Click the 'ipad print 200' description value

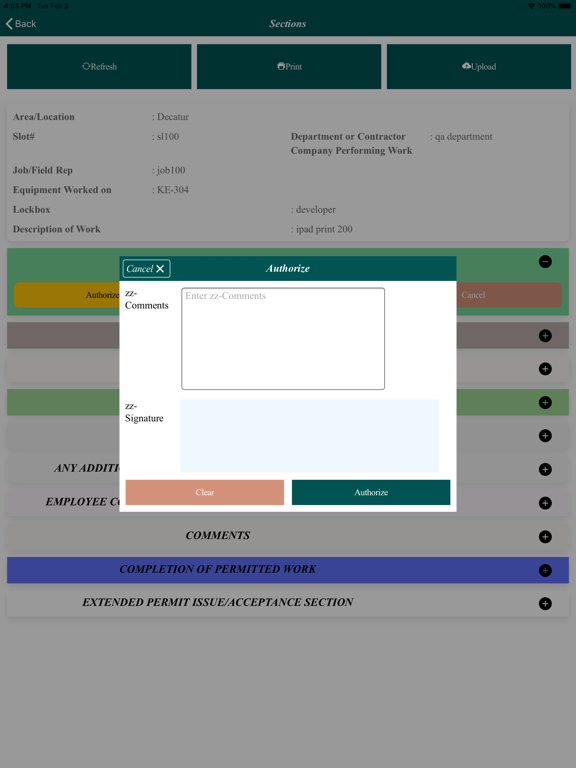pos(324,229)
